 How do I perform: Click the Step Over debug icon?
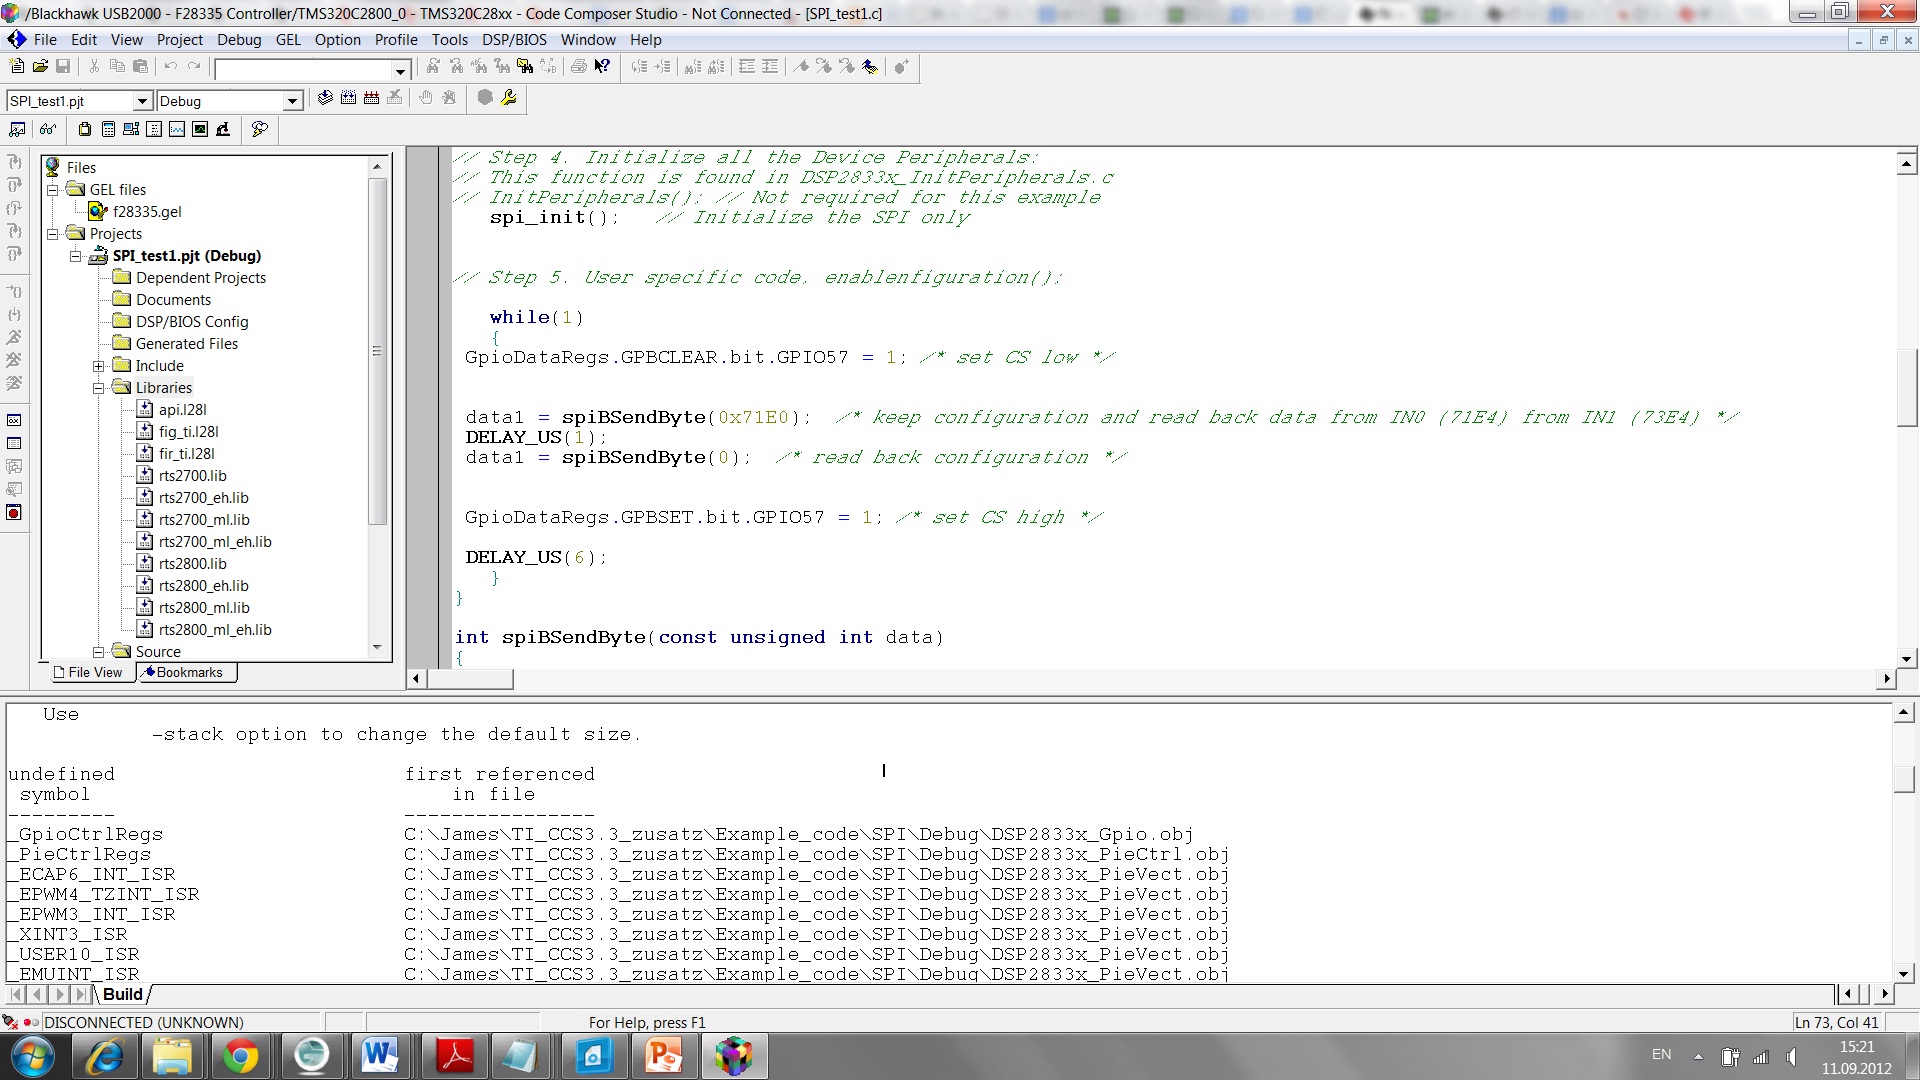[15, 185]
